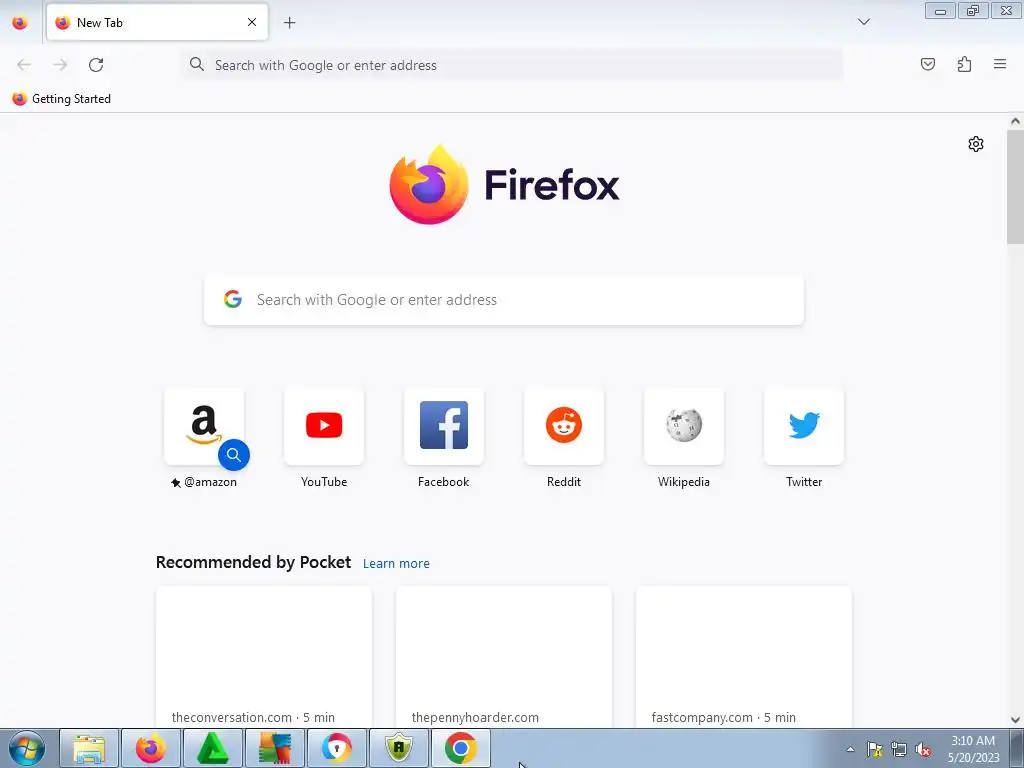The width and height of the screenshot is (1024, 768).
Task: Click the Google logo in the page search box
Action: 233,299
